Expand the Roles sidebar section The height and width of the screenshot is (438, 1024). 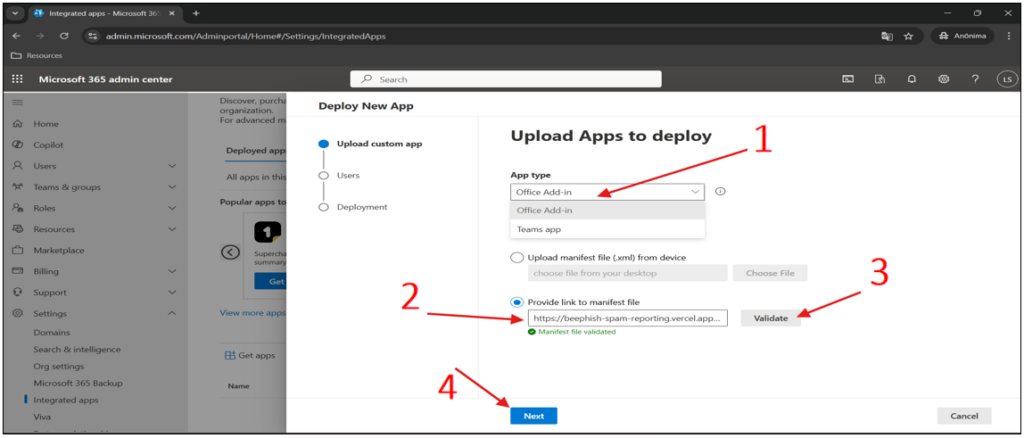[x=172, y=208]
